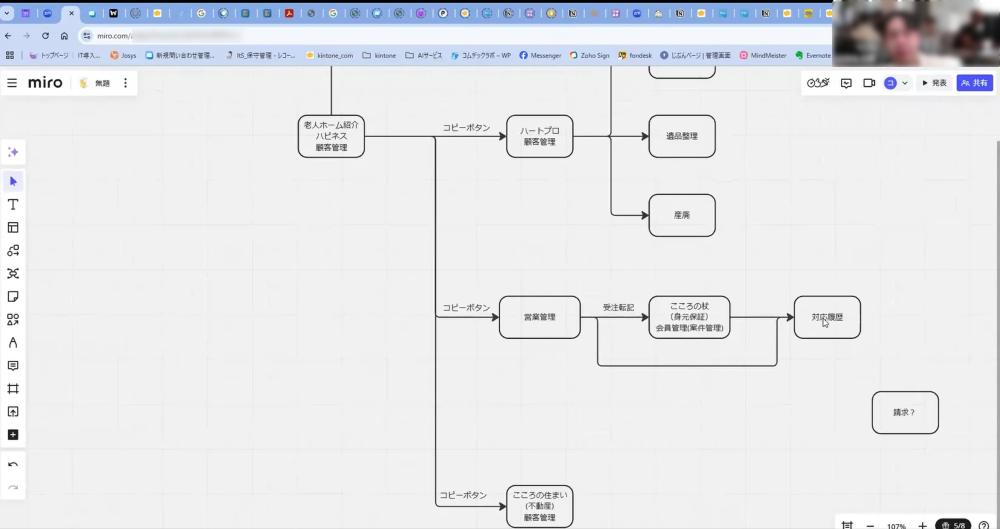The height and width of the screenshot is (529, 1000).
Task: Select the 遺品整理 node
Action: [x=682, y=136]
